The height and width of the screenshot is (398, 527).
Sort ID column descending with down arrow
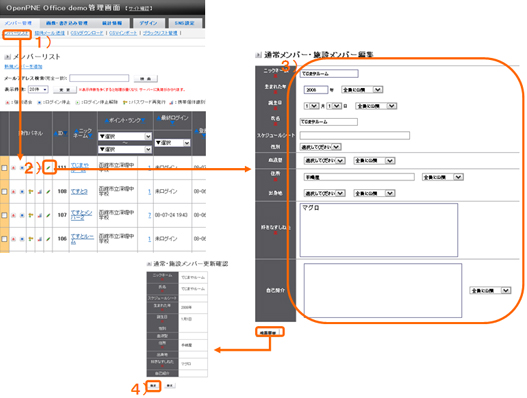[66, 133]
